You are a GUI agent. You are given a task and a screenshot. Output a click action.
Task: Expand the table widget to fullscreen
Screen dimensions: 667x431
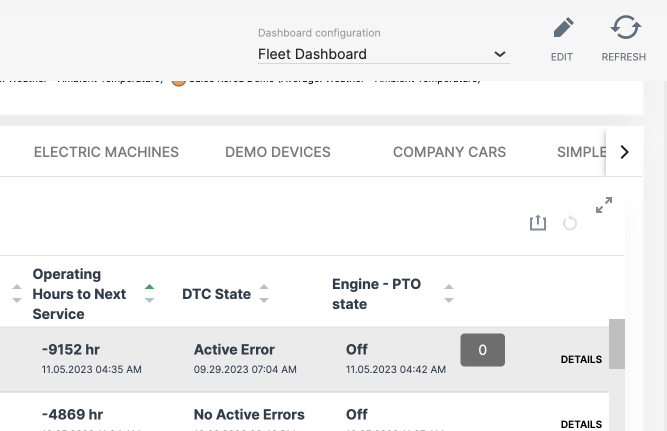(x=604, y=205)
